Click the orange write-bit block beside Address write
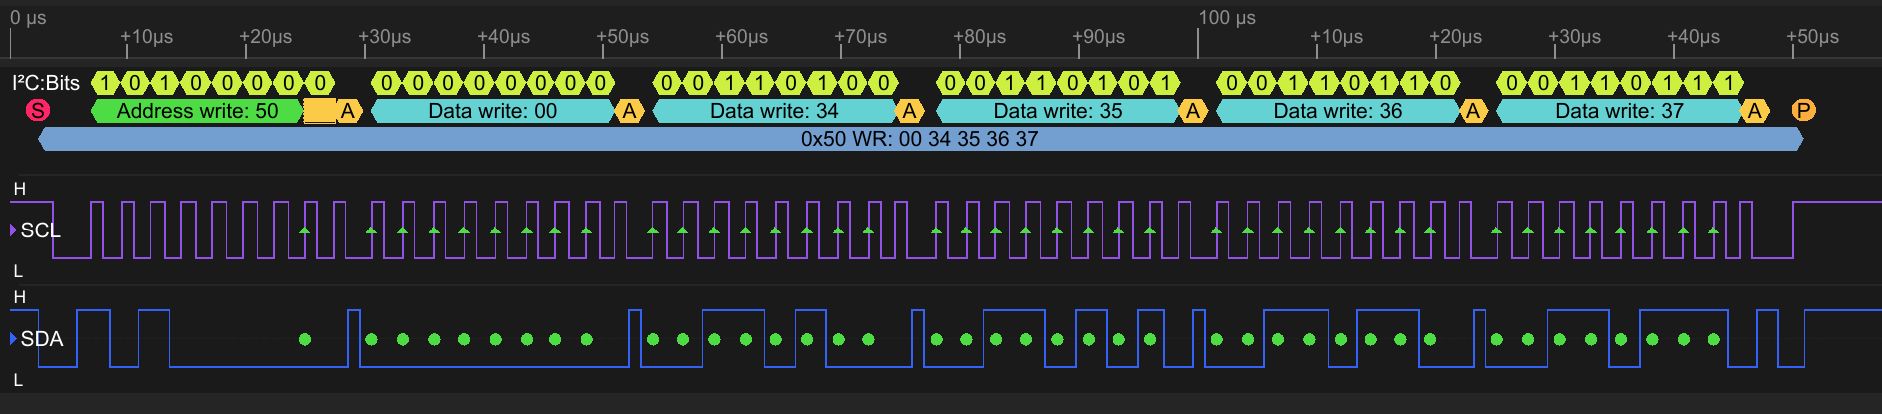1882x414 pixels. tap(320, 110)
